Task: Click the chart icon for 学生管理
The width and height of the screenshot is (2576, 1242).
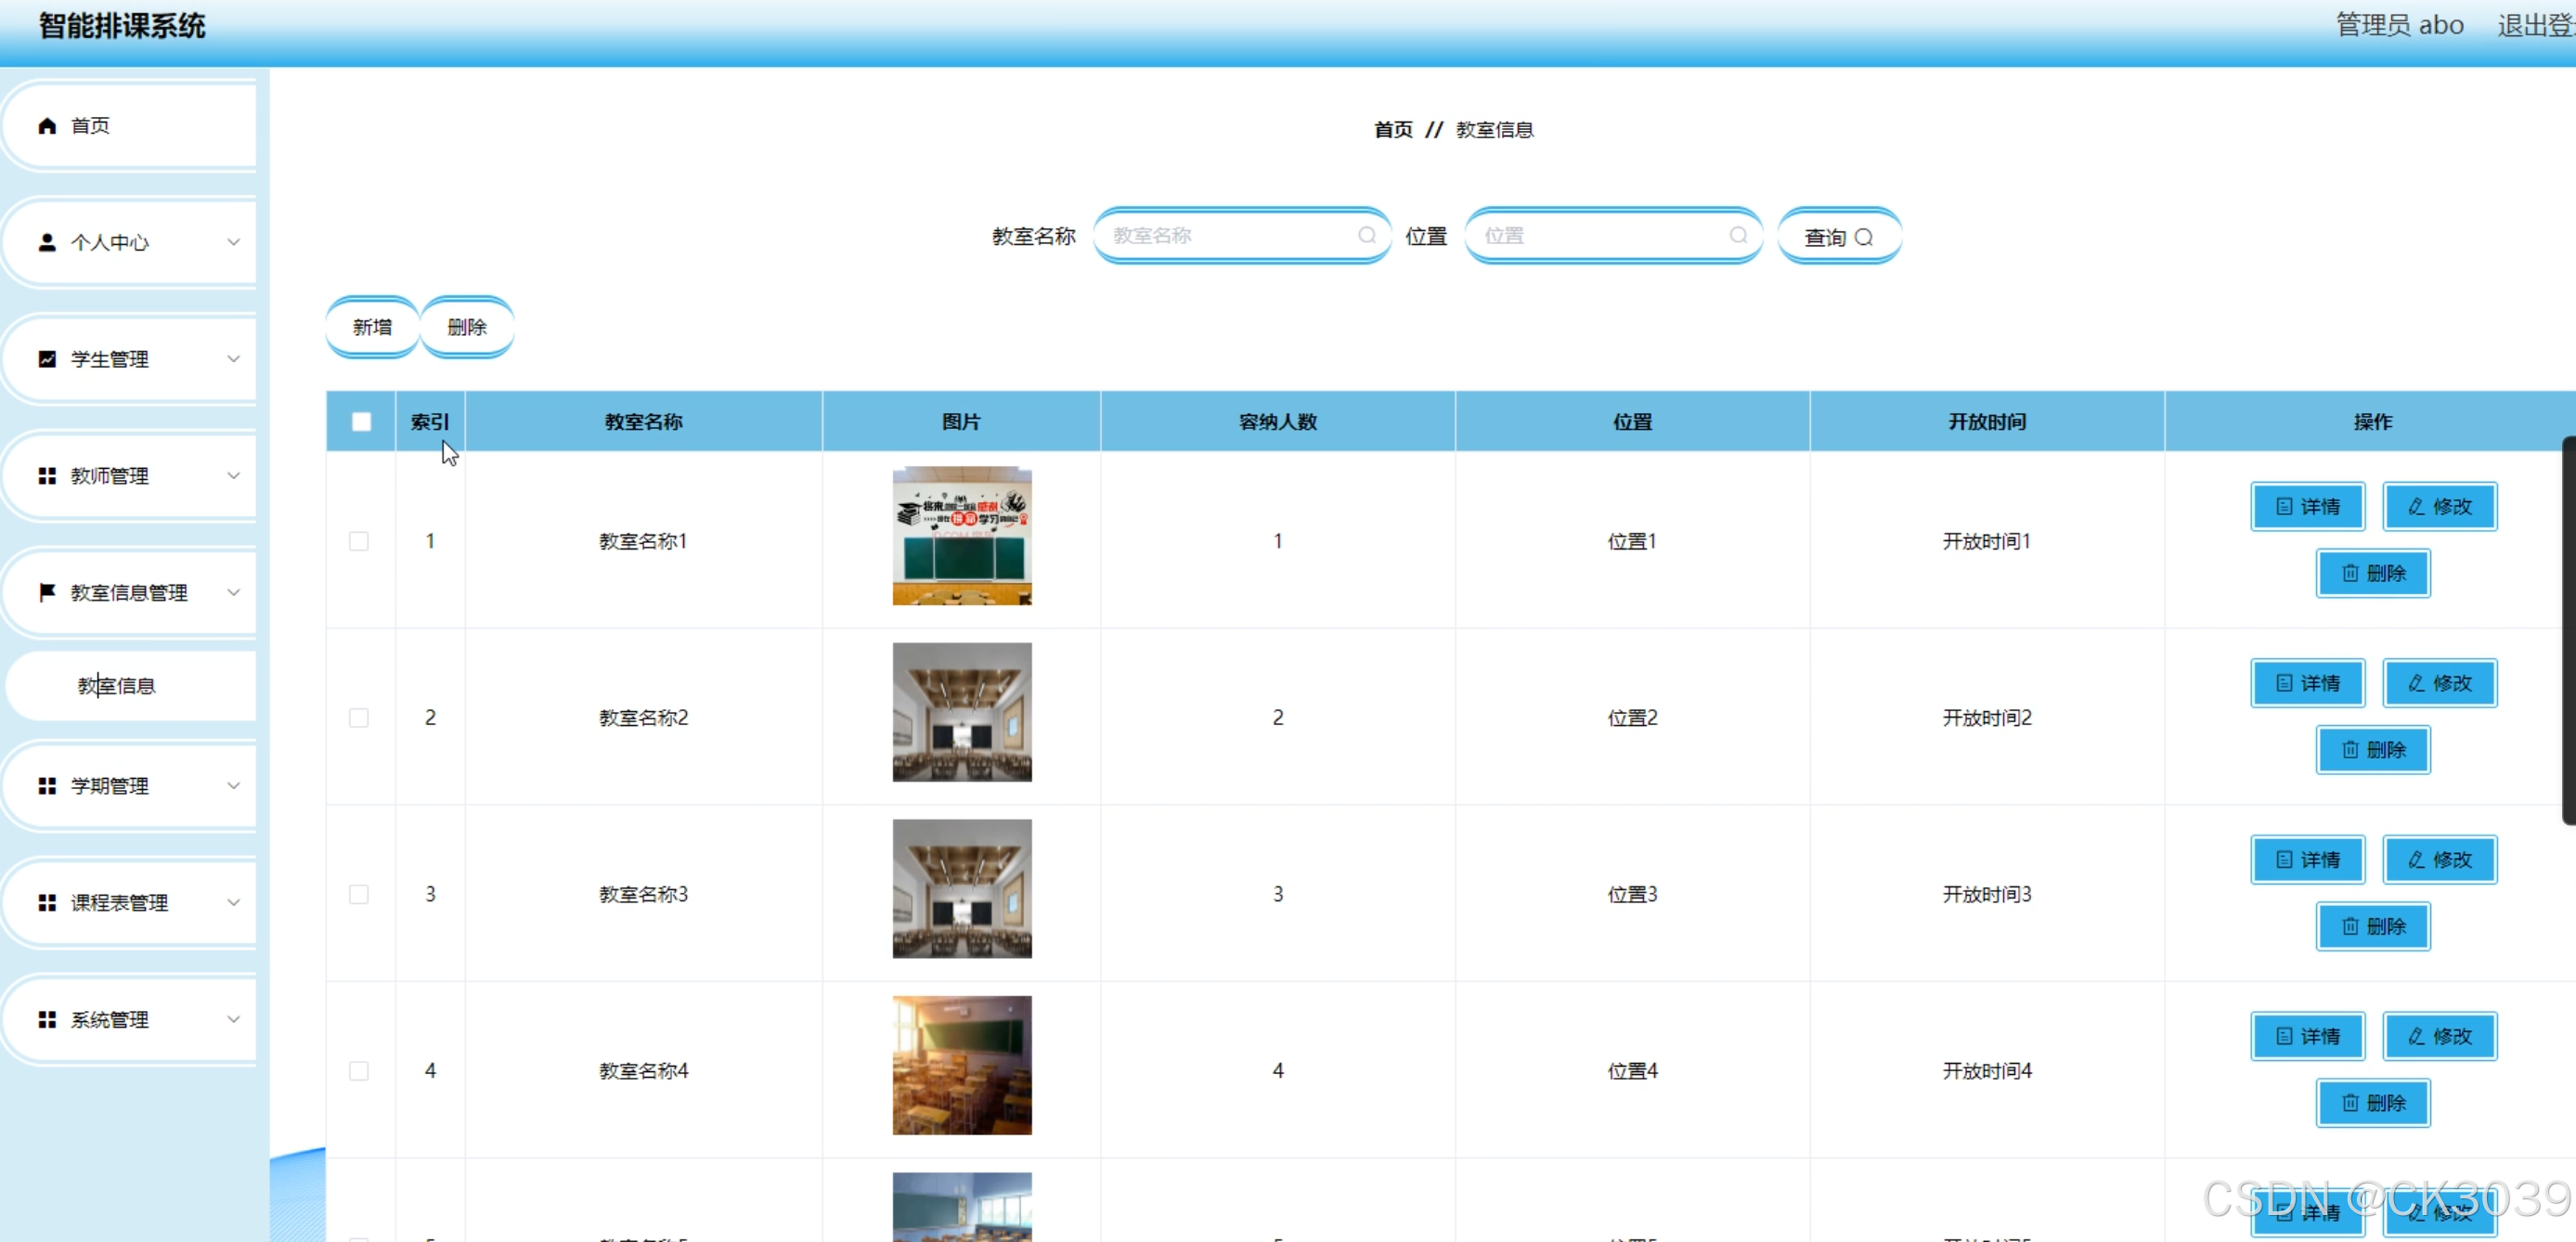Action: [x=47, y=359]
